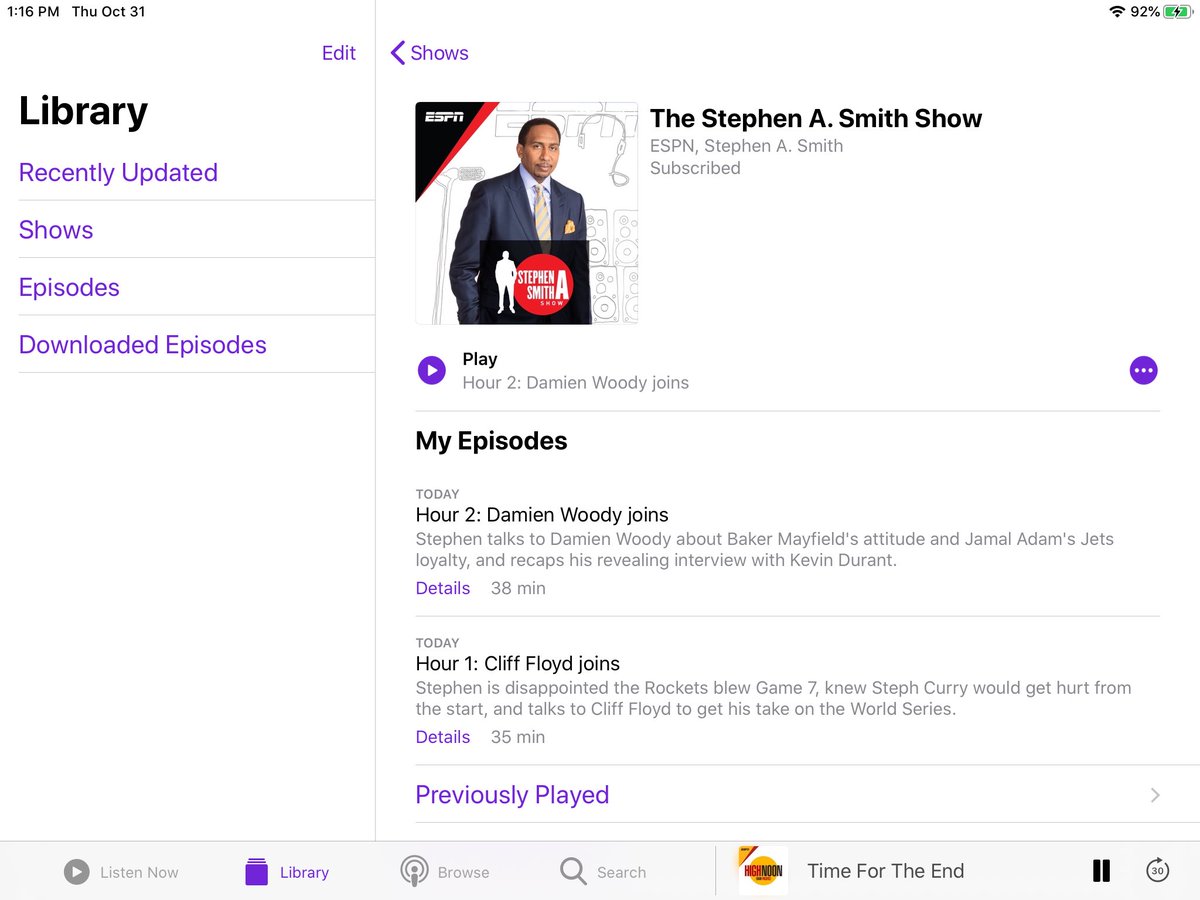The image size is (1200, 900).
Task: Switch to the Library tab
Action: pyautogui.click(x=287, y=872)
